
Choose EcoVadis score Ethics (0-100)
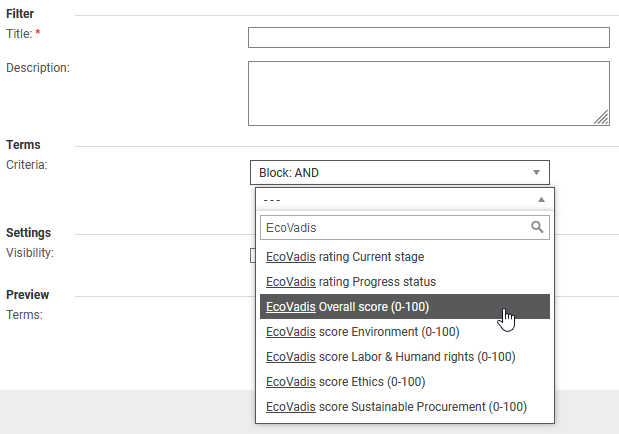coord(346,382)
